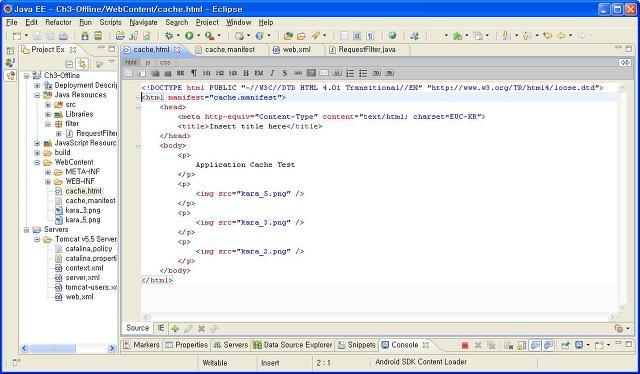This screenshot has height=374, width=640.
Task: Toggle show console on standard error
Action: click(x=548, y=345)
